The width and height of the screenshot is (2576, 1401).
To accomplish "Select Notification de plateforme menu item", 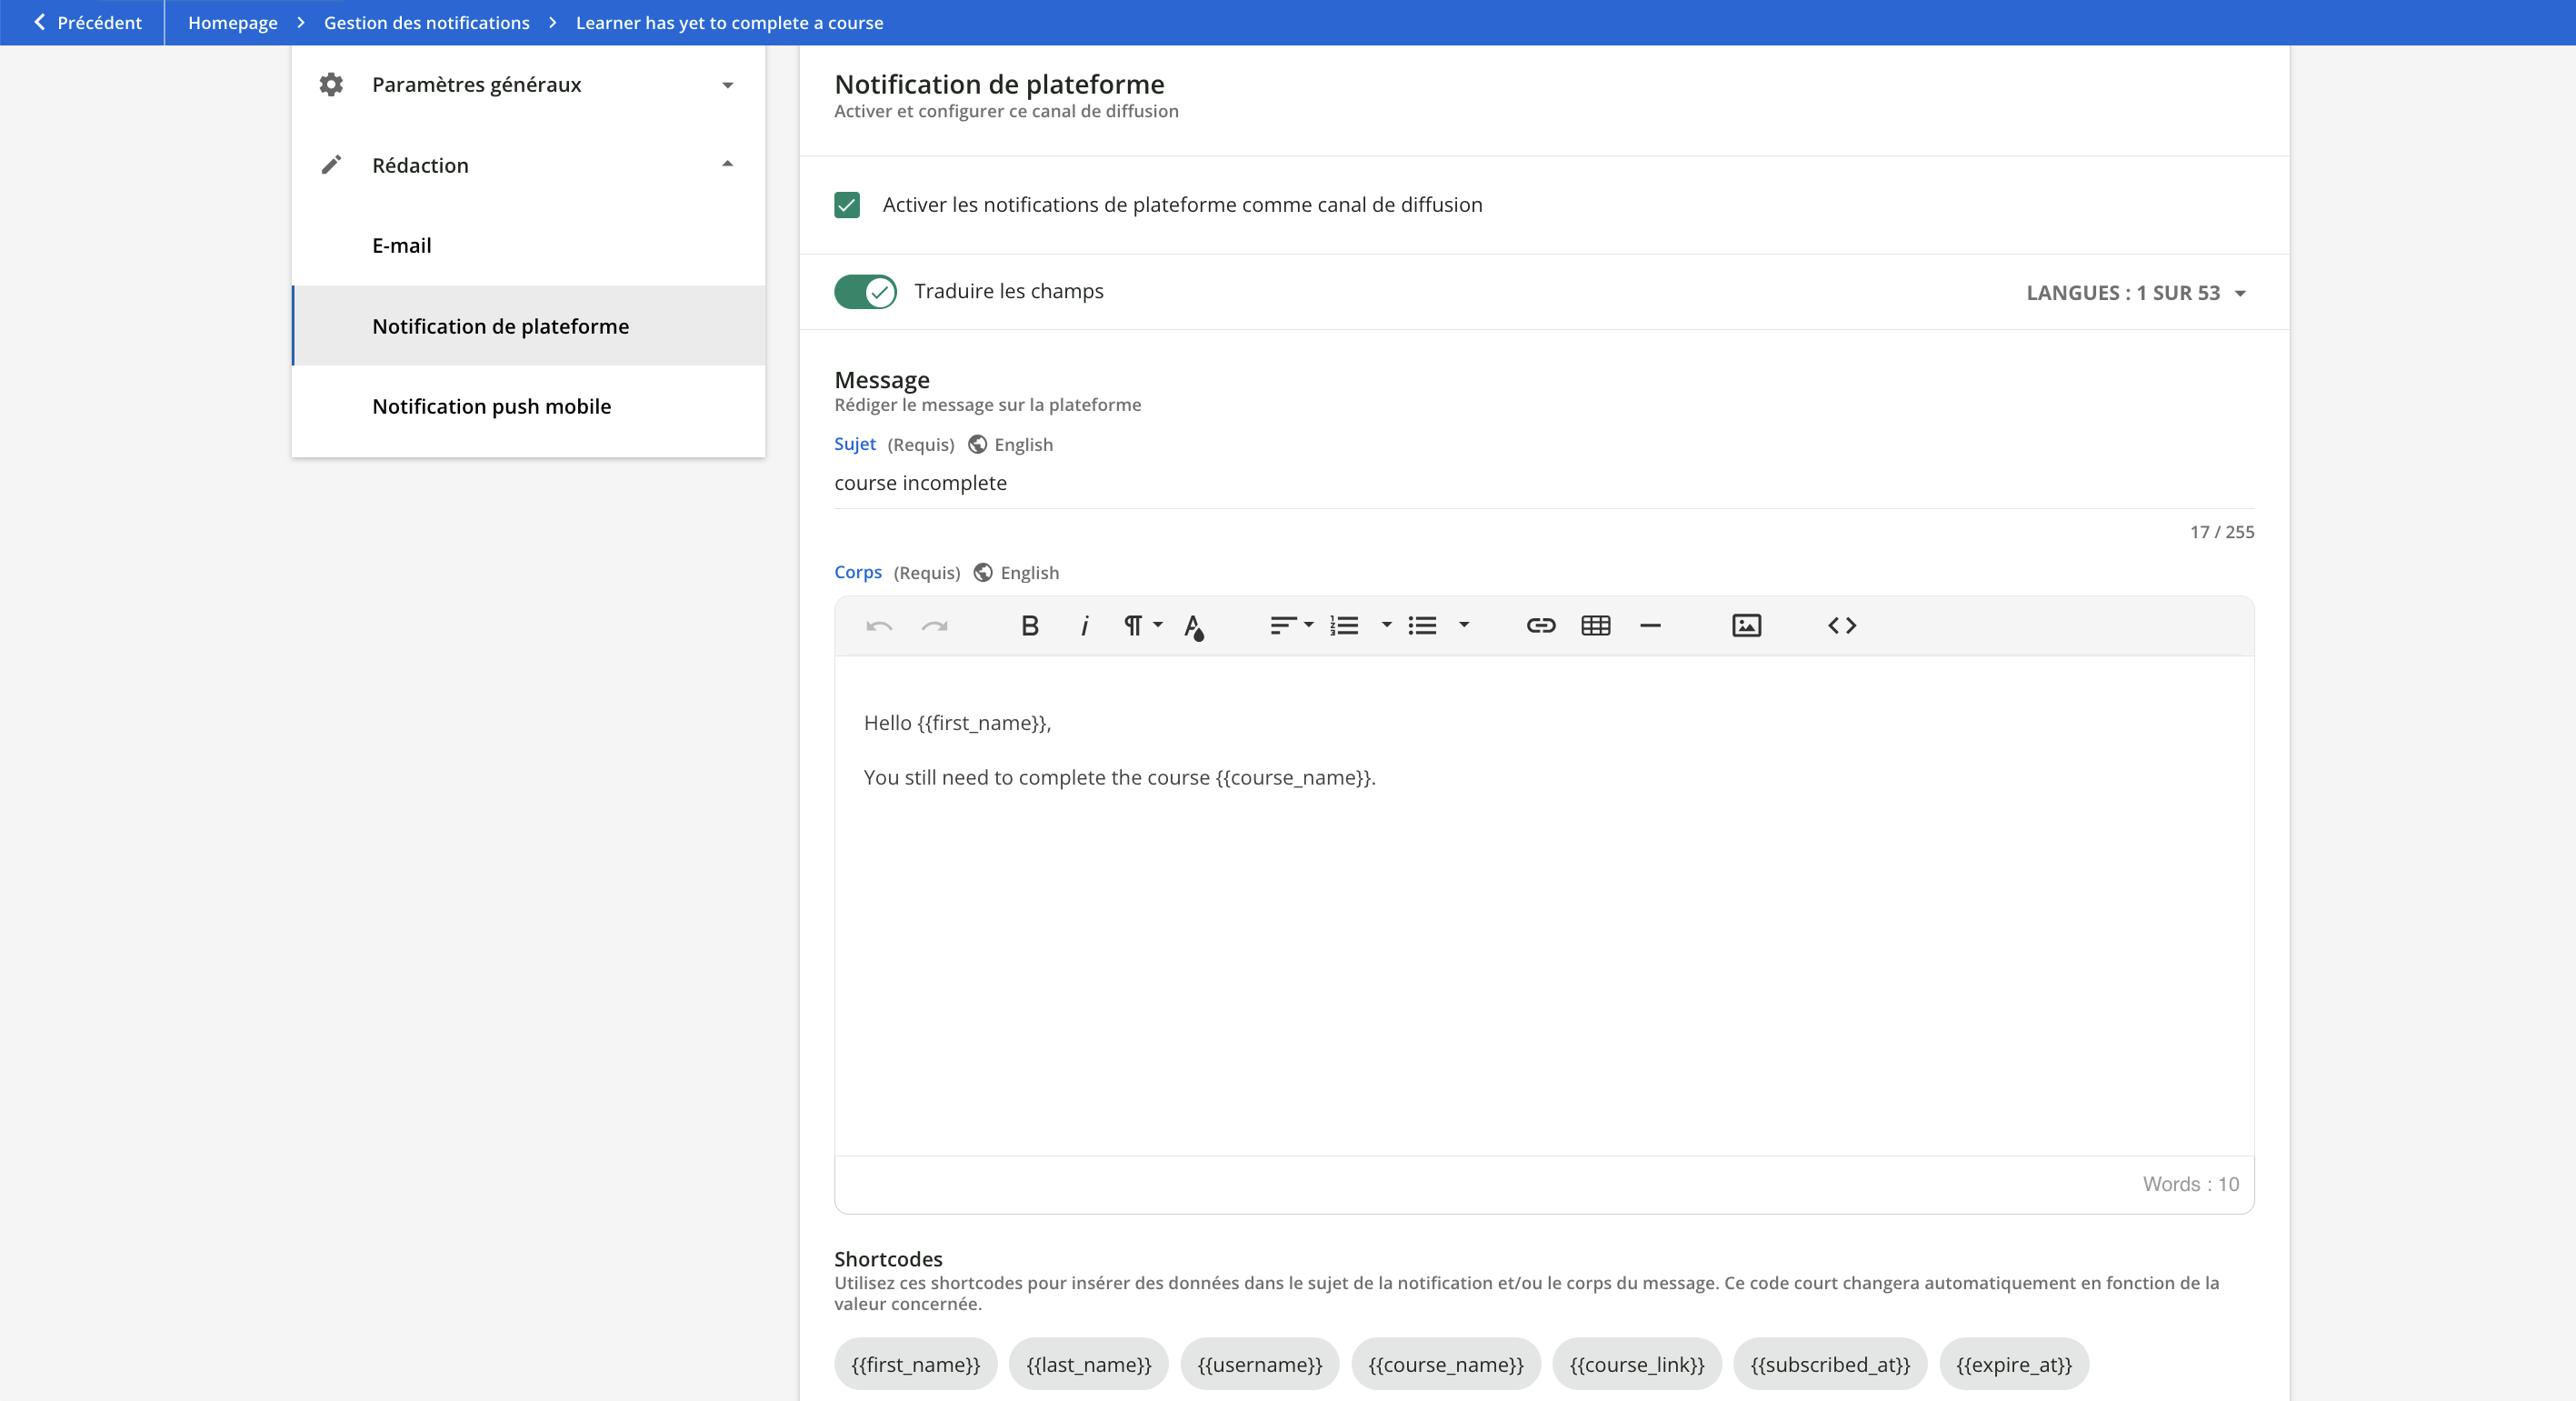I will pyautogui.click(x=528, y=326).
